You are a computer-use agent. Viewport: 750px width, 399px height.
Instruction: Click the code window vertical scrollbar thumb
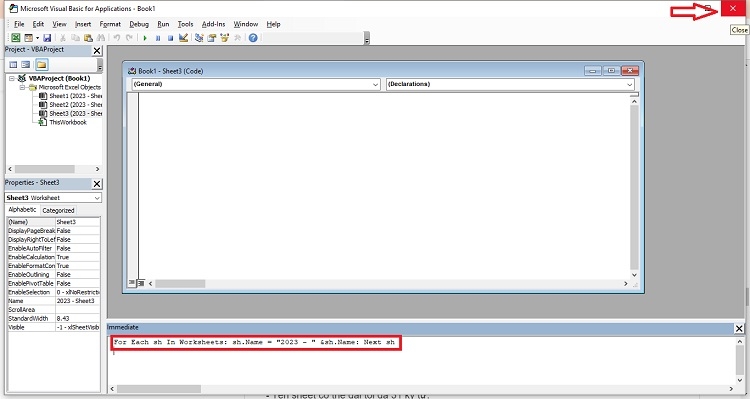634,188
